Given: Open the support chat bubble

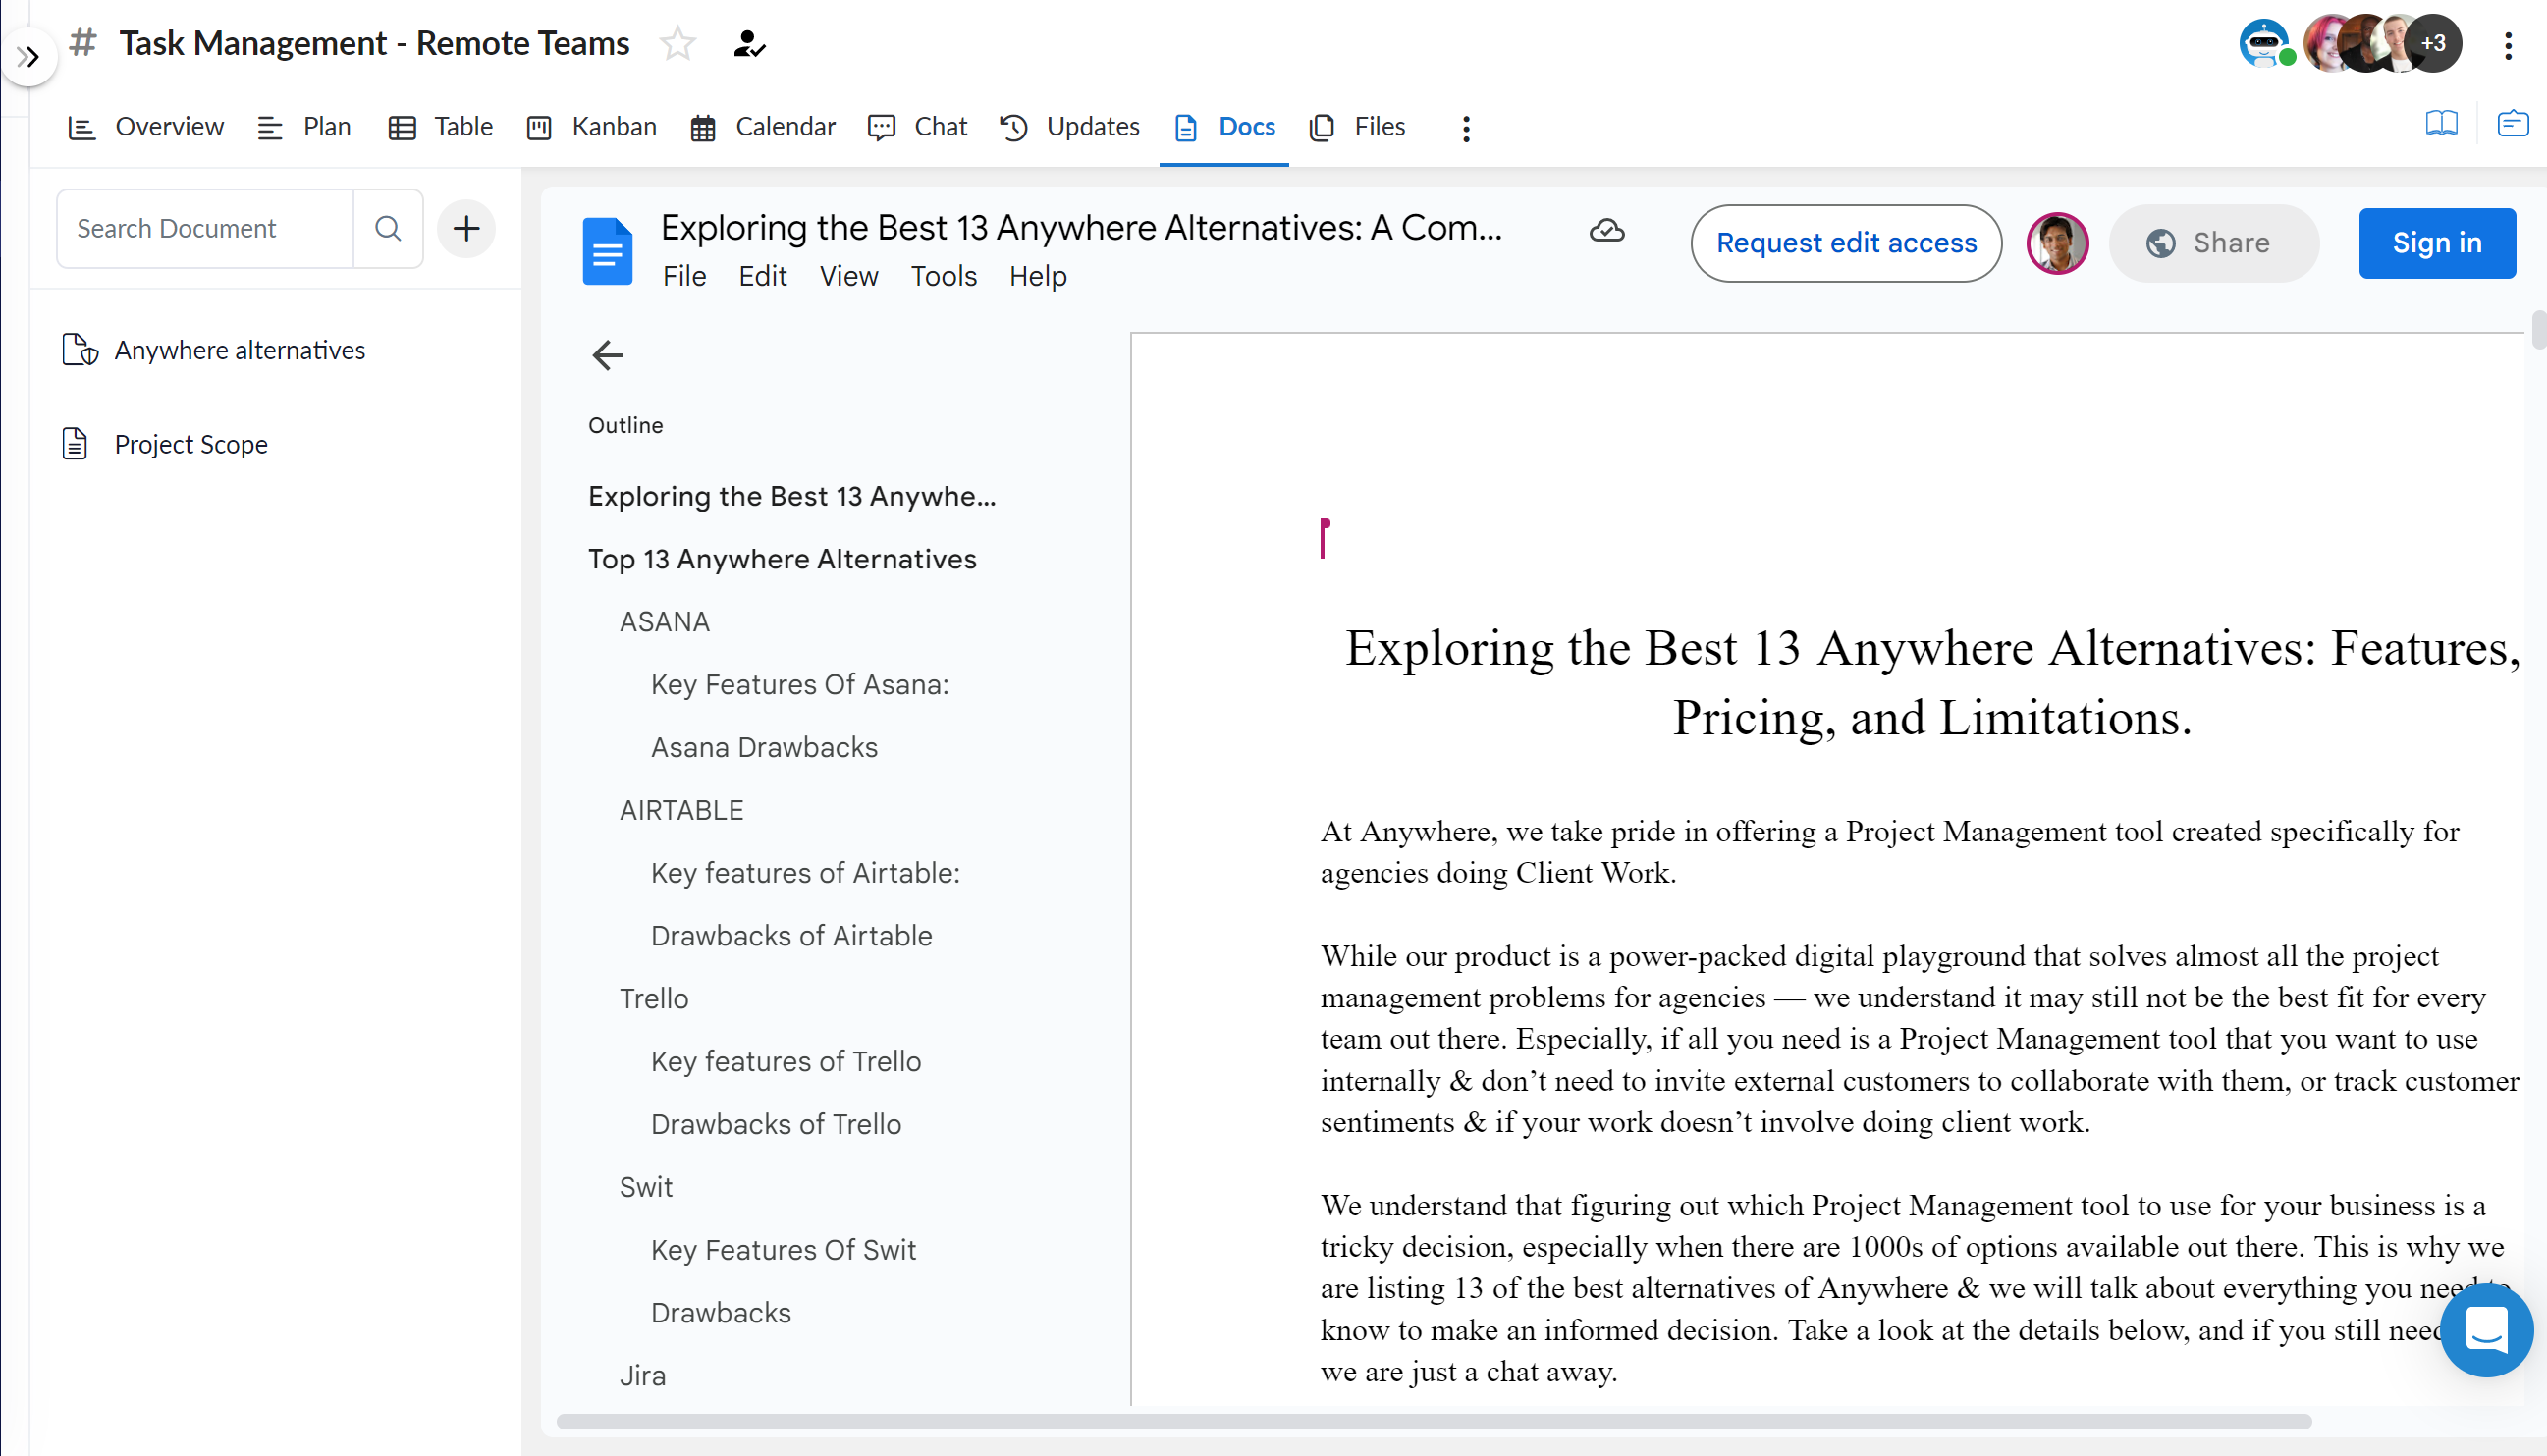Looking at the screenshot, I should 2485,1329.
